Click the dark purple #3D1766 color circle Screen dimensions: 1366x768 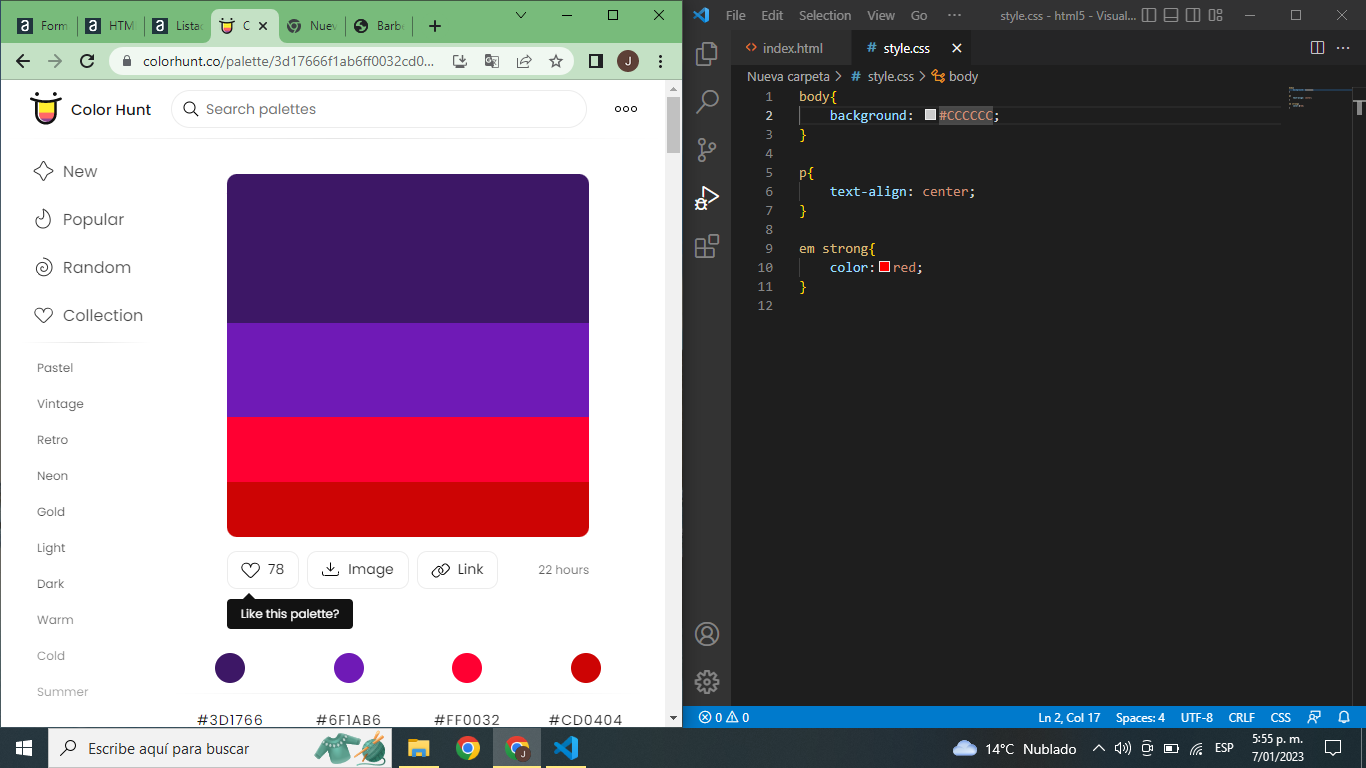(230, 668)
